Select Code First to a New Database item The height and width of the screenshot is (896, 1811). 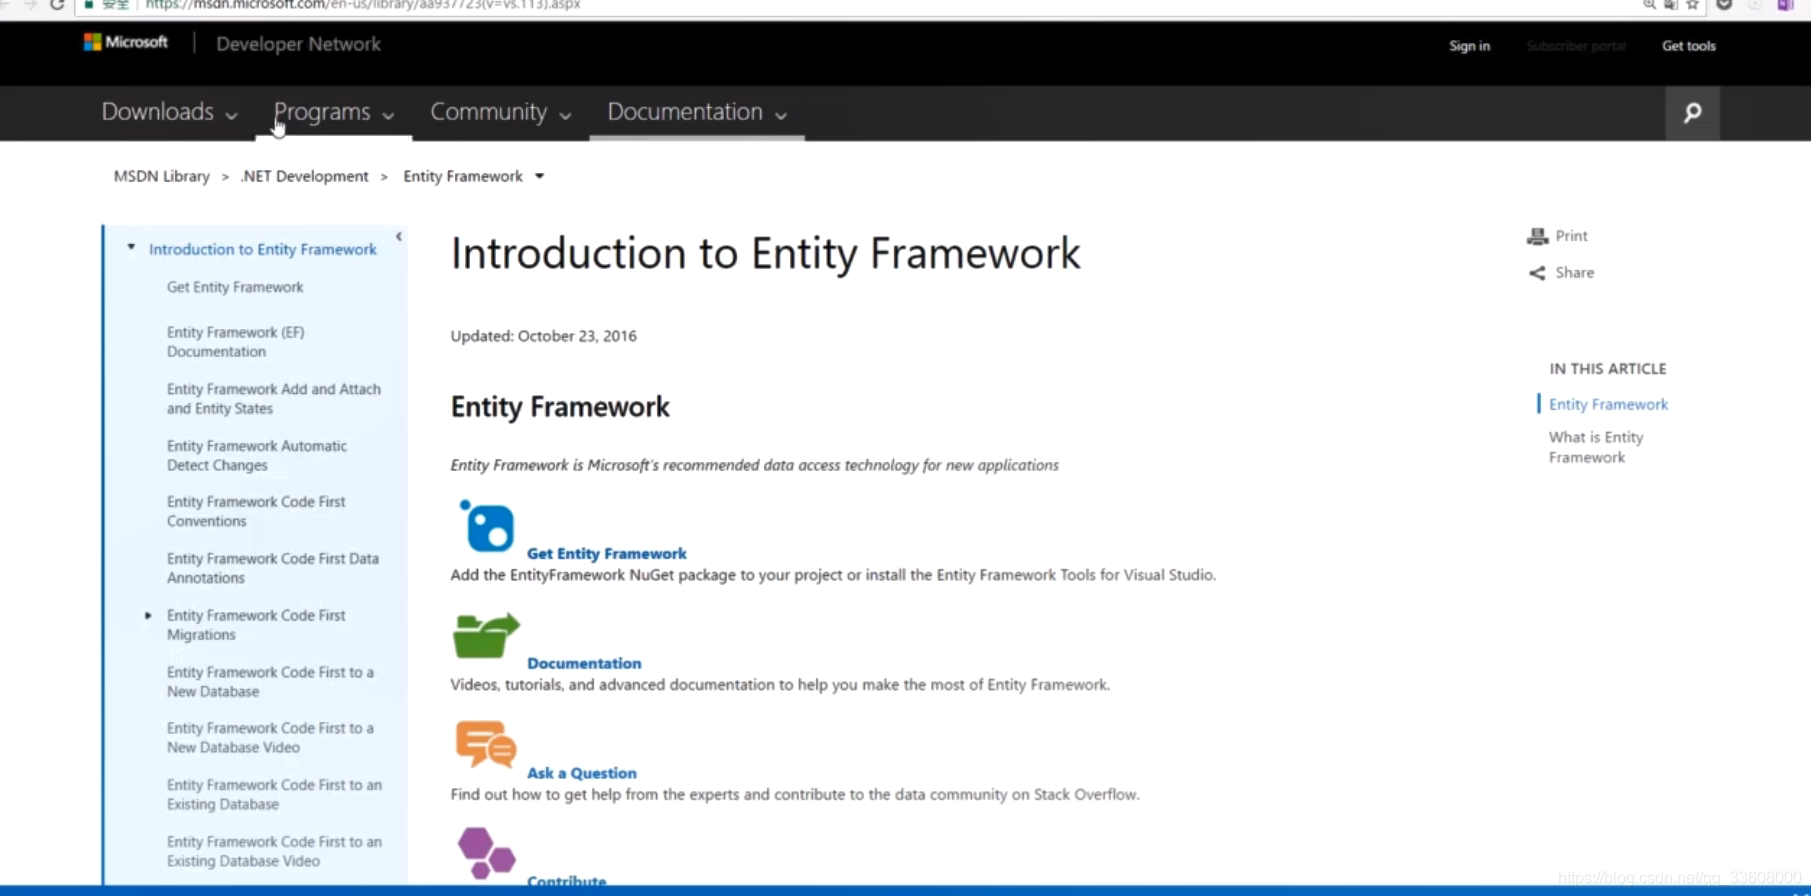point(270,682)
